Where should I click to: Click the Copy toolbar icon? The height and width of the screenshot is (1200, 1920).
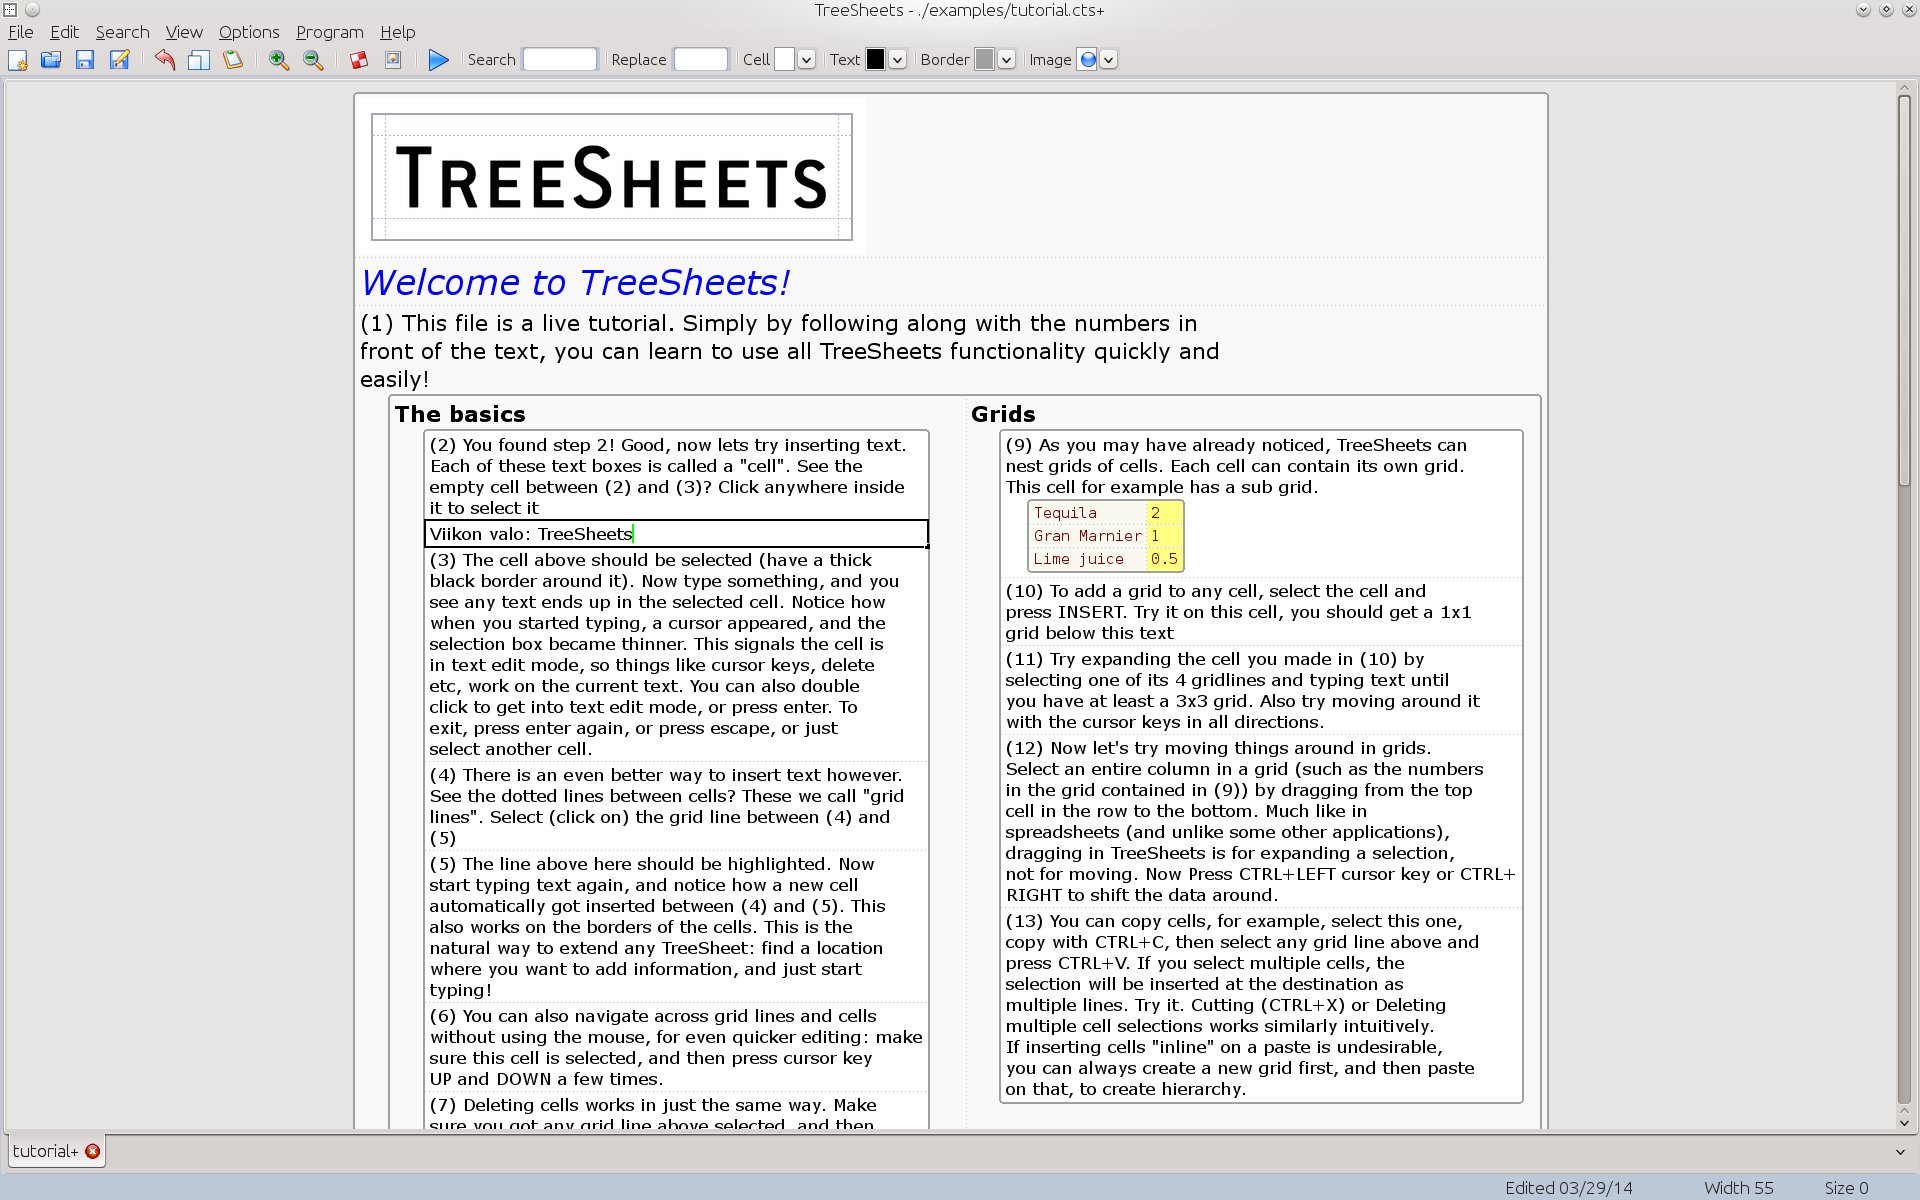[199, 60]
